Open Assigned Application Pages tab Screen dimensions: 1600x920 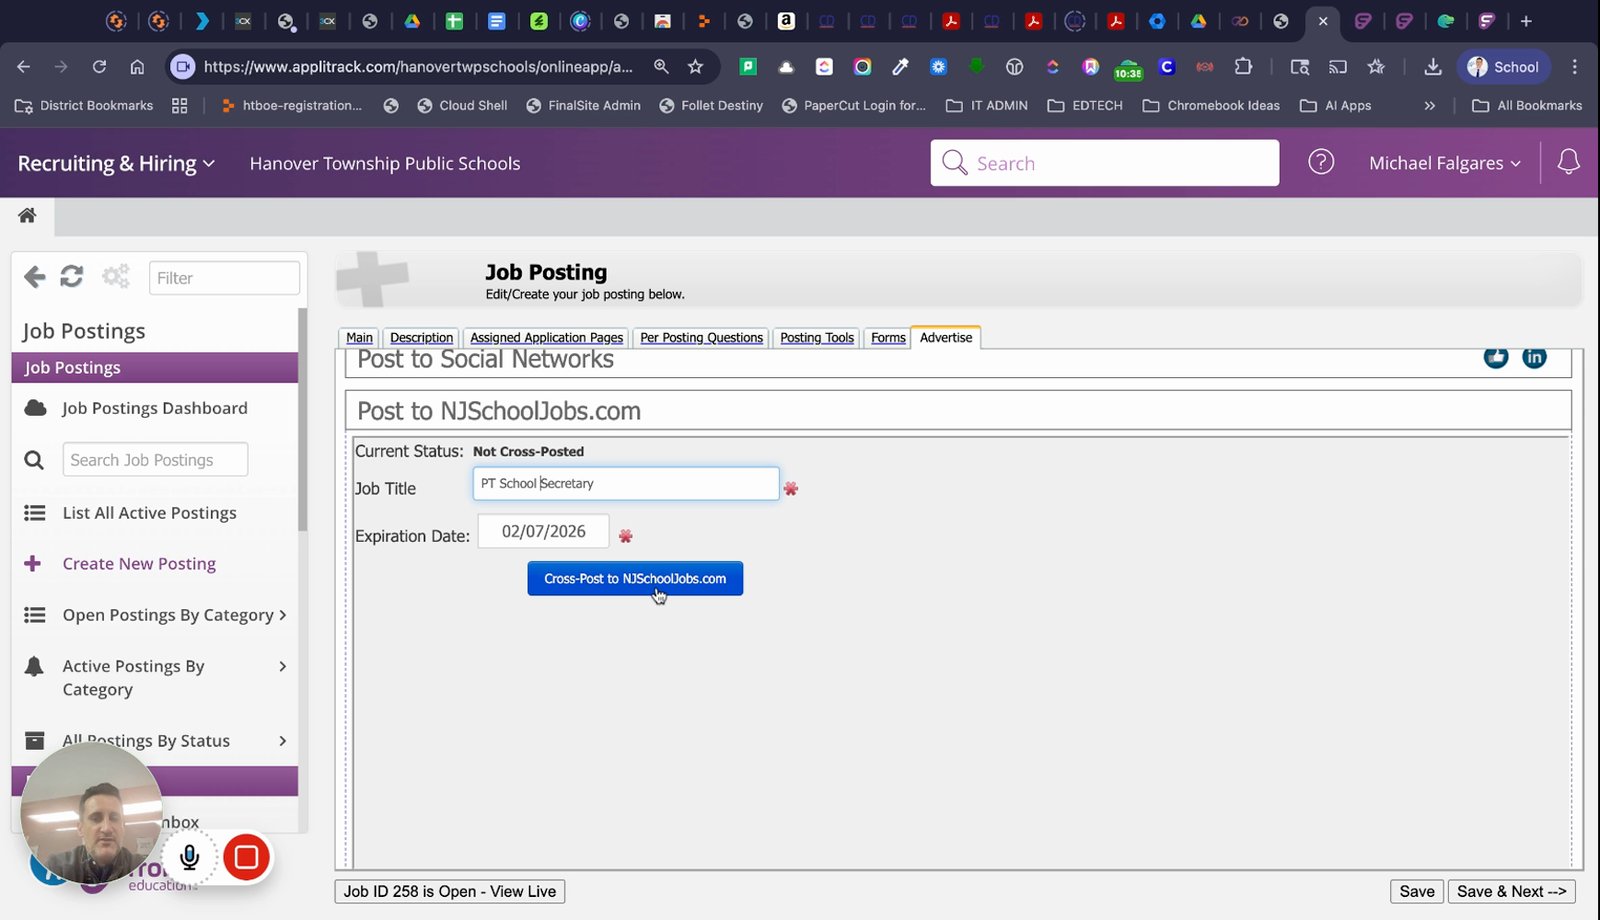(x=546, y=338)
